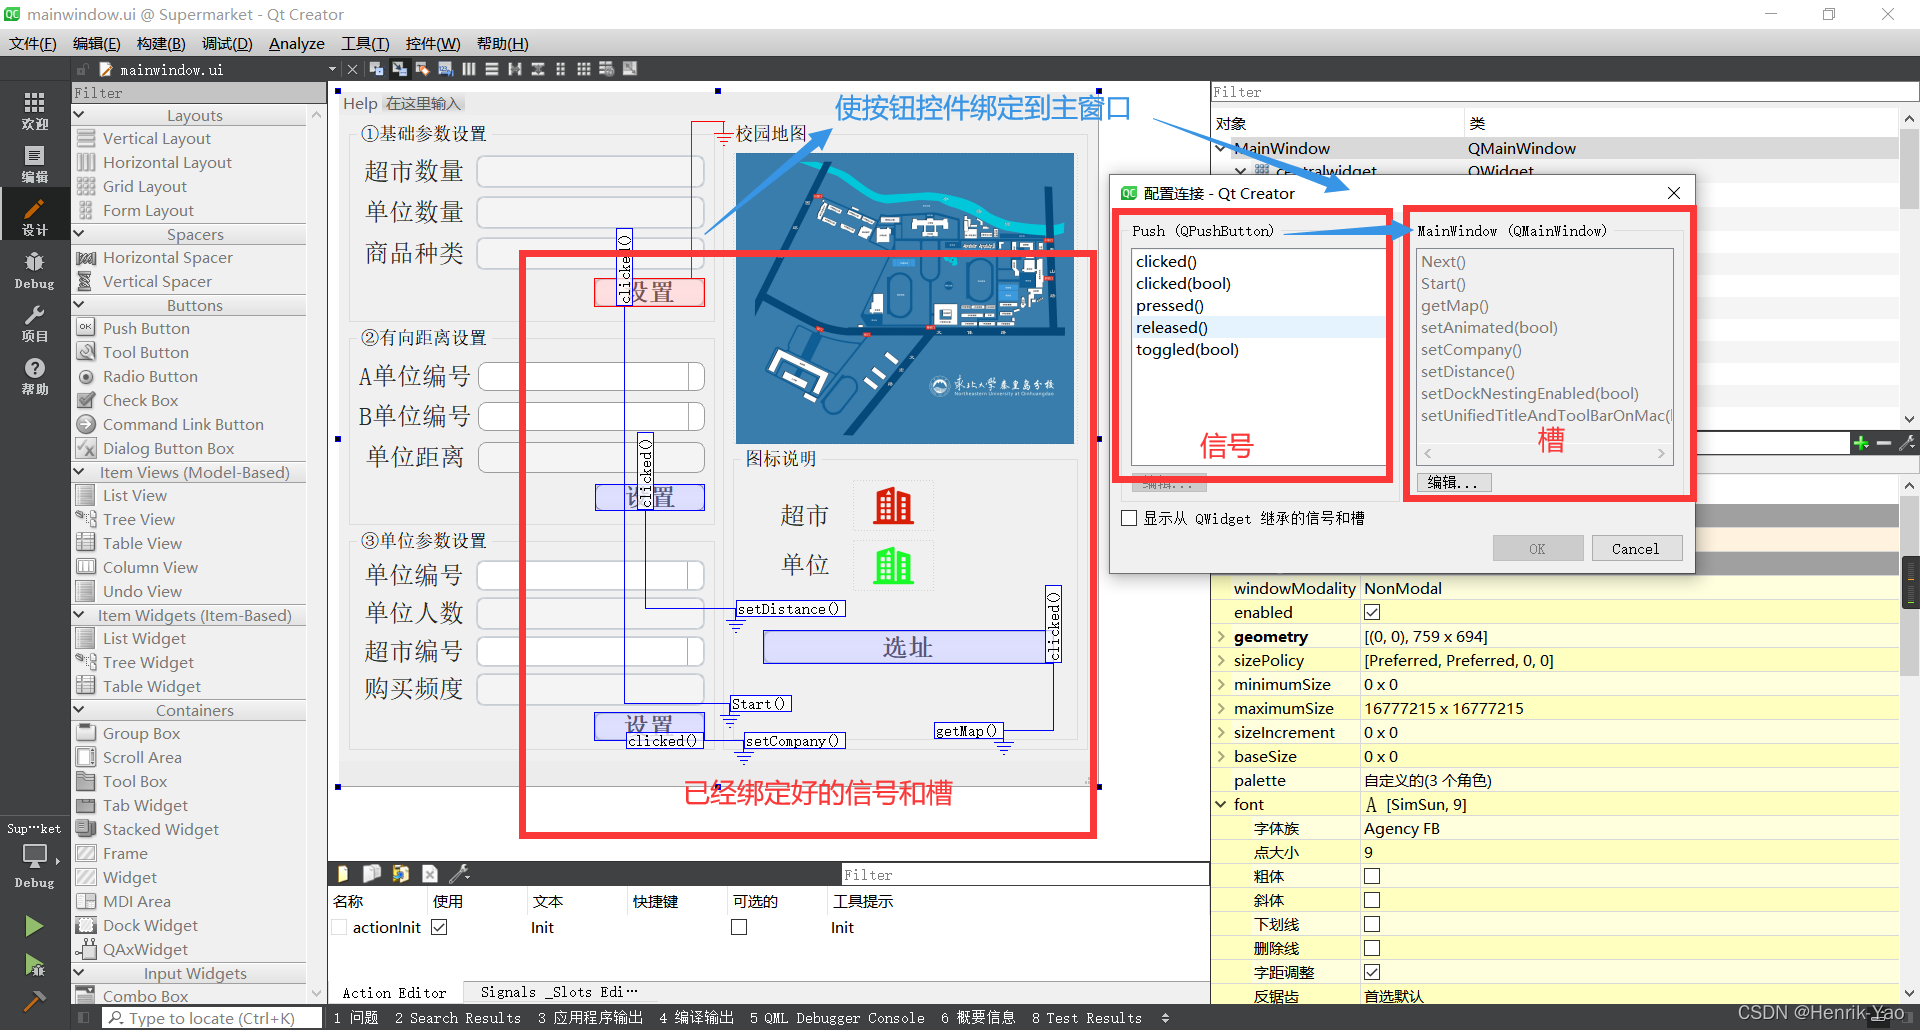Click the 编辑... button under MainWindow slots

tap(1454, 482)
